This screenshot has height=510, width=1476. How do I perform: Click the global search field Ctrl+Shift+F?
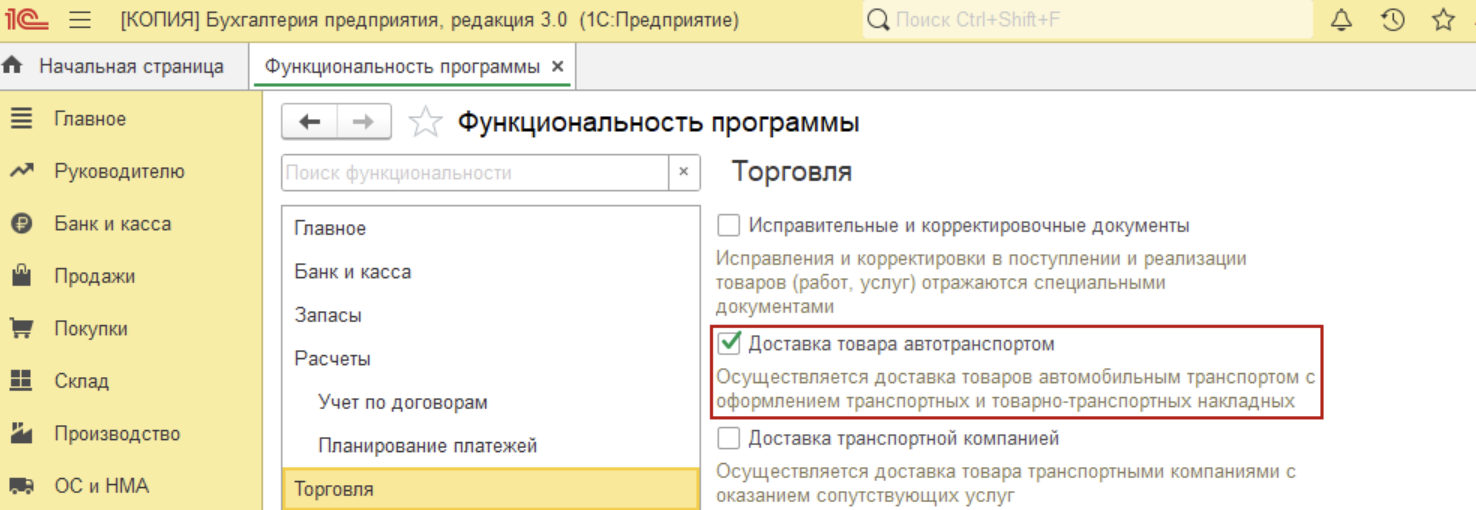1090,20
